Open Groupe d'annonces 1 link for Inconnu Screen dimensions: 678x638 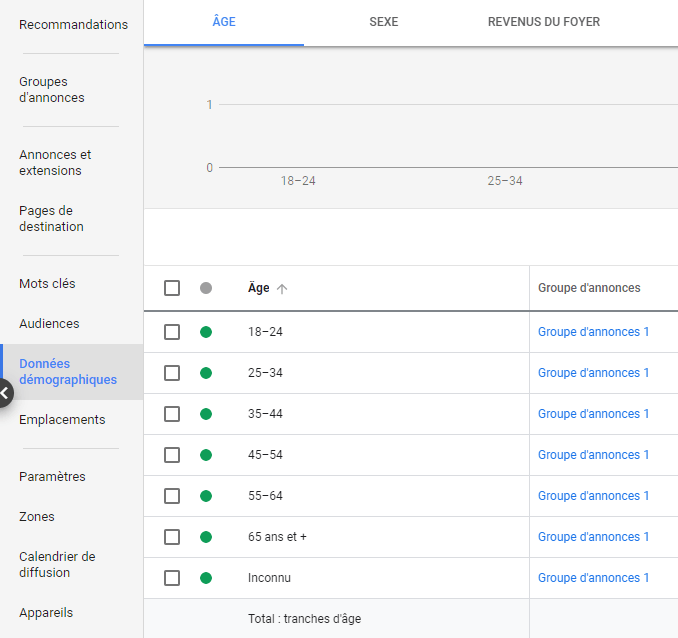[x=594, y=578]
